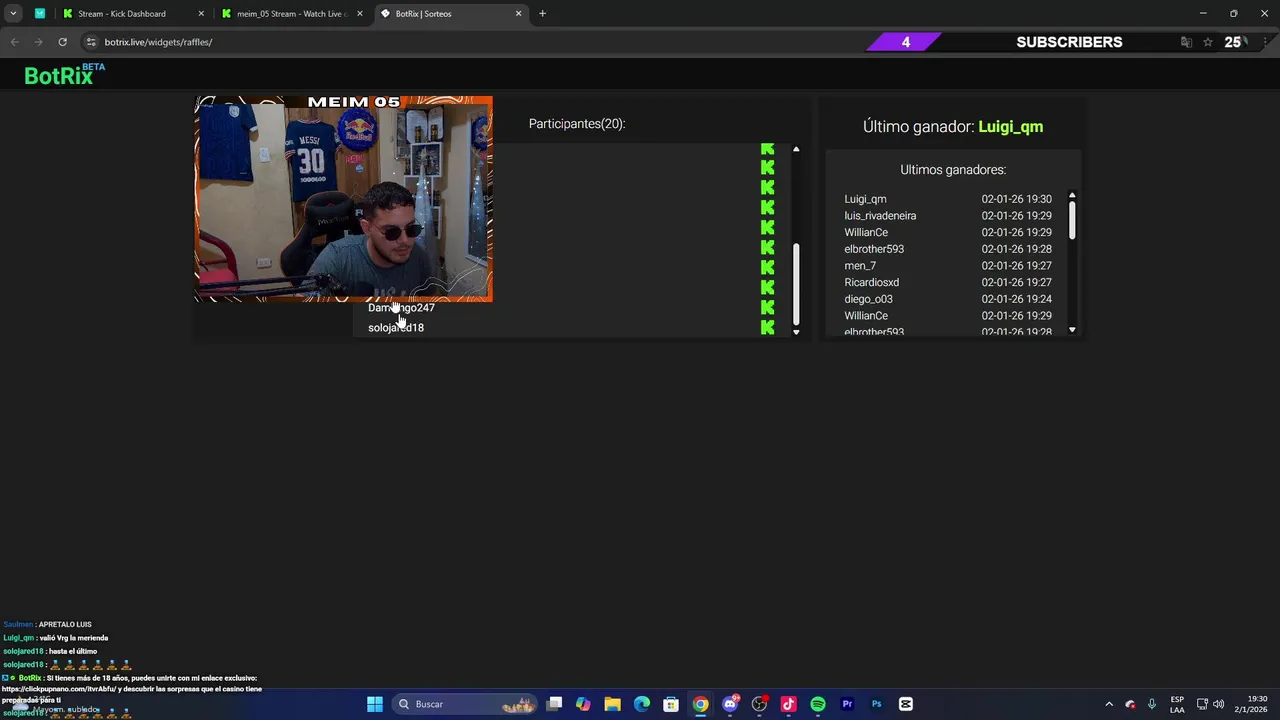Click timestamp 02-01-26 19:24
1280x720 pixels.
(1016, 299)
